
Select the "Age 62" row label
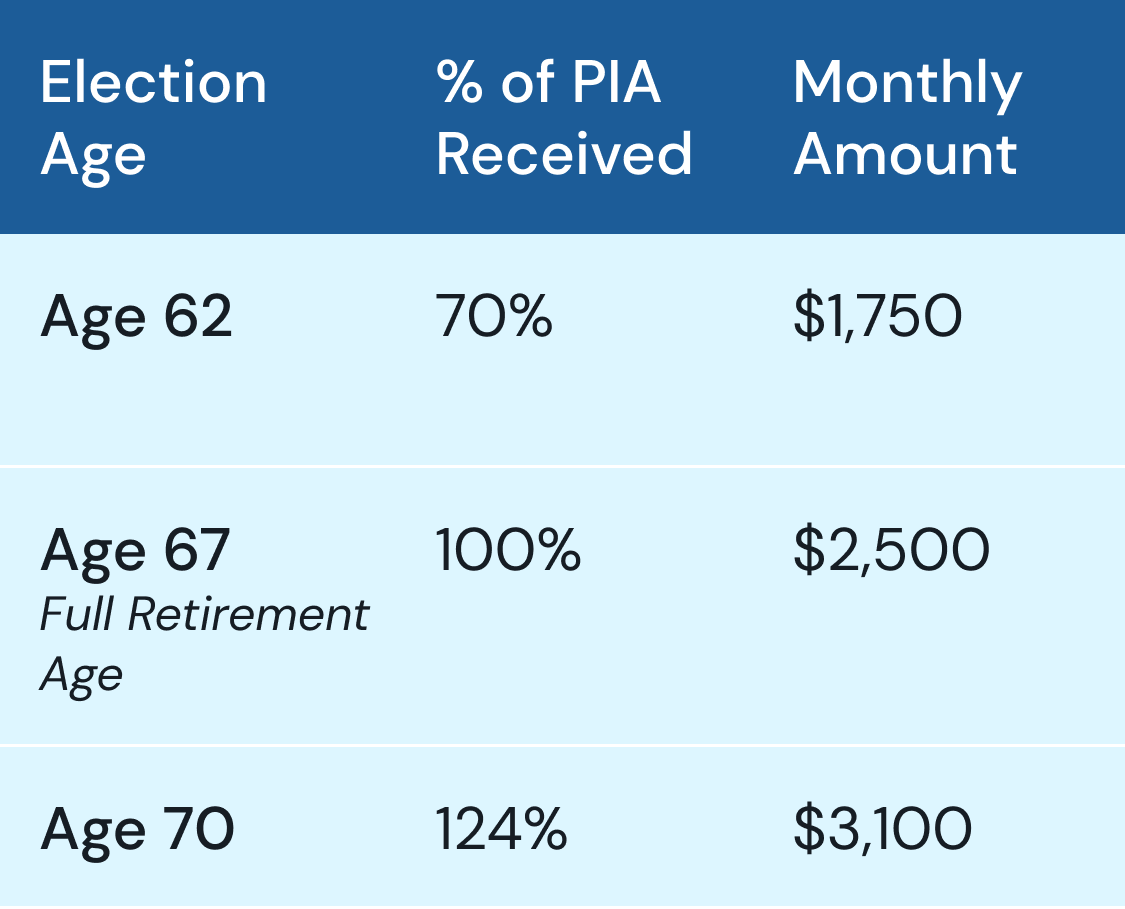click(136, 316)
